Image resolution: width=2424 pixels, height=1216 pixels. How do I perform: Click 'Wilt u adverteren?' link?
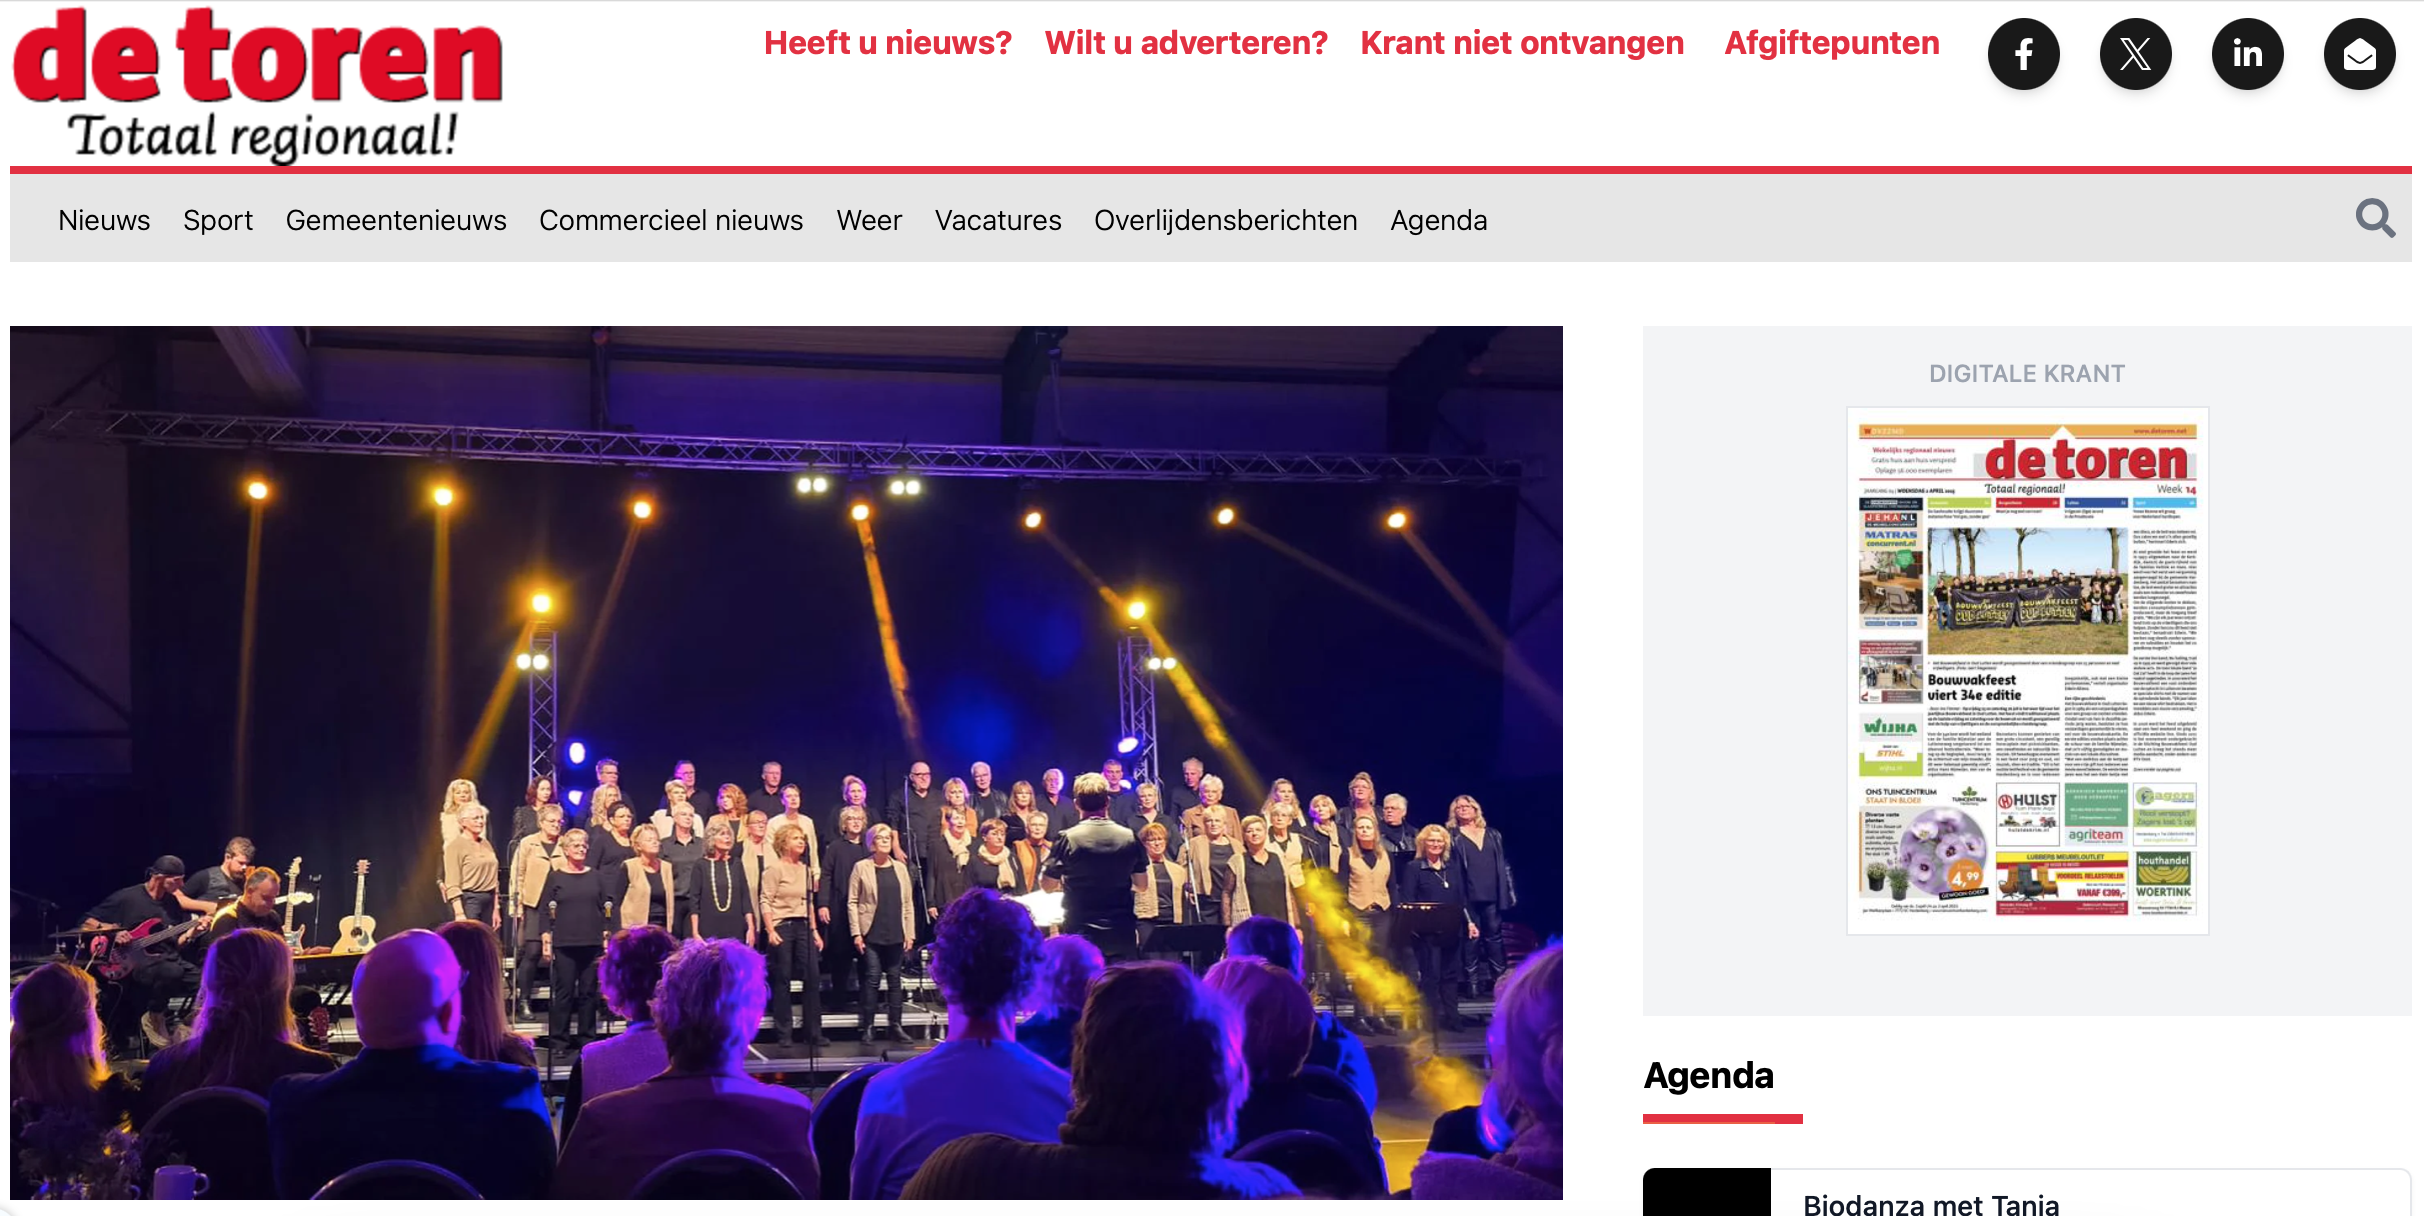tap(1186, 43)
